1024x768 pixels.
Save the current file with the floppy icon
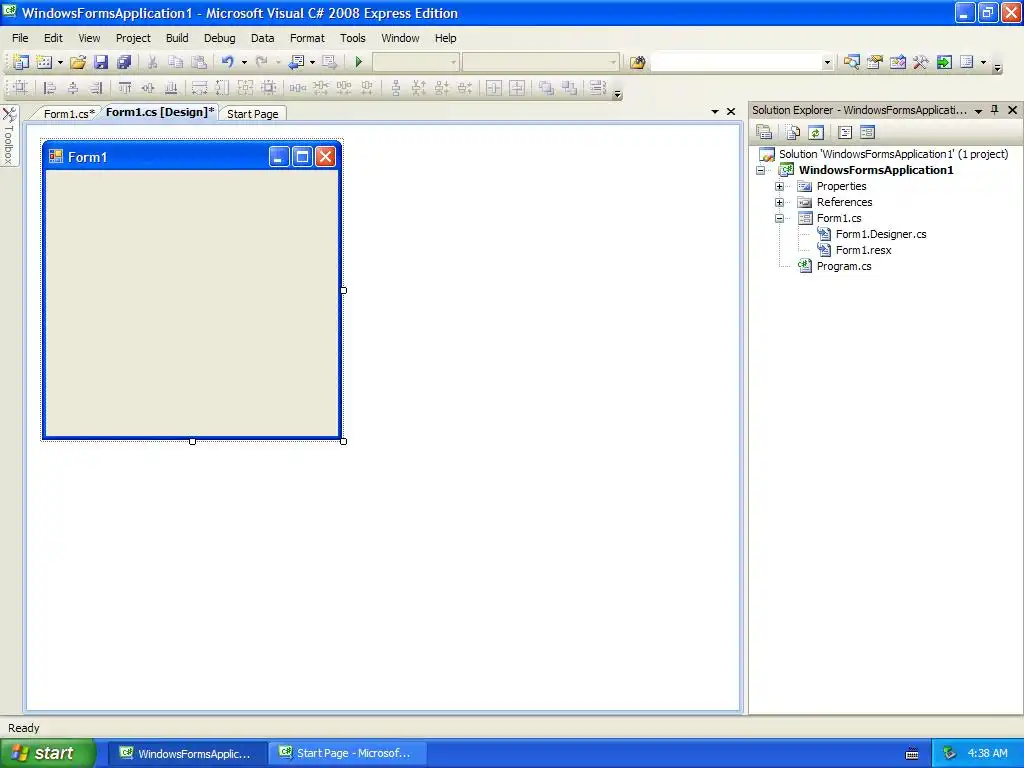pos(101,62)
